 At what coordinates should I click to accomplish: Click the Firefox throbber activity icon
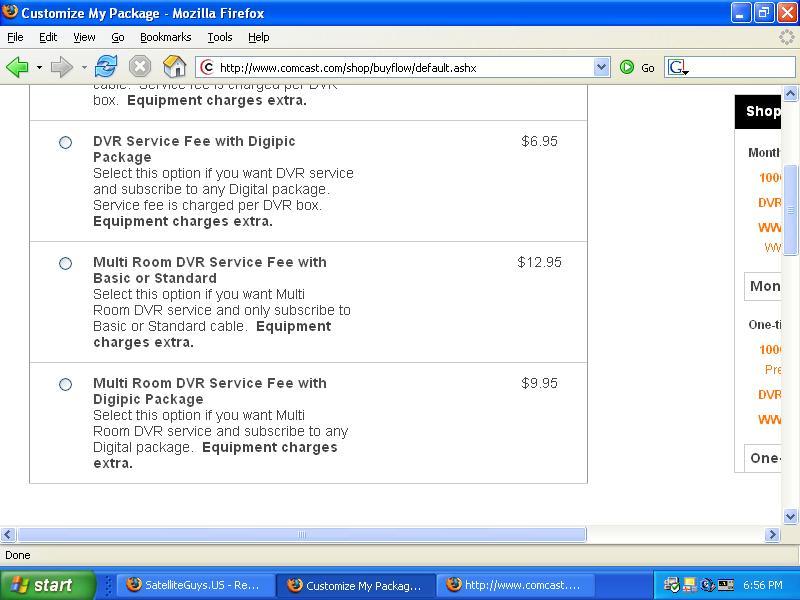point(787,37)
